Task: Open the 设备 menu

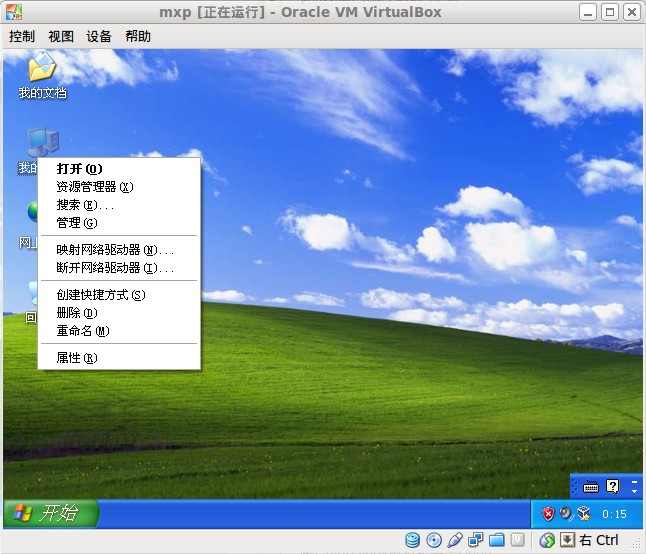Action: point(99,36)
